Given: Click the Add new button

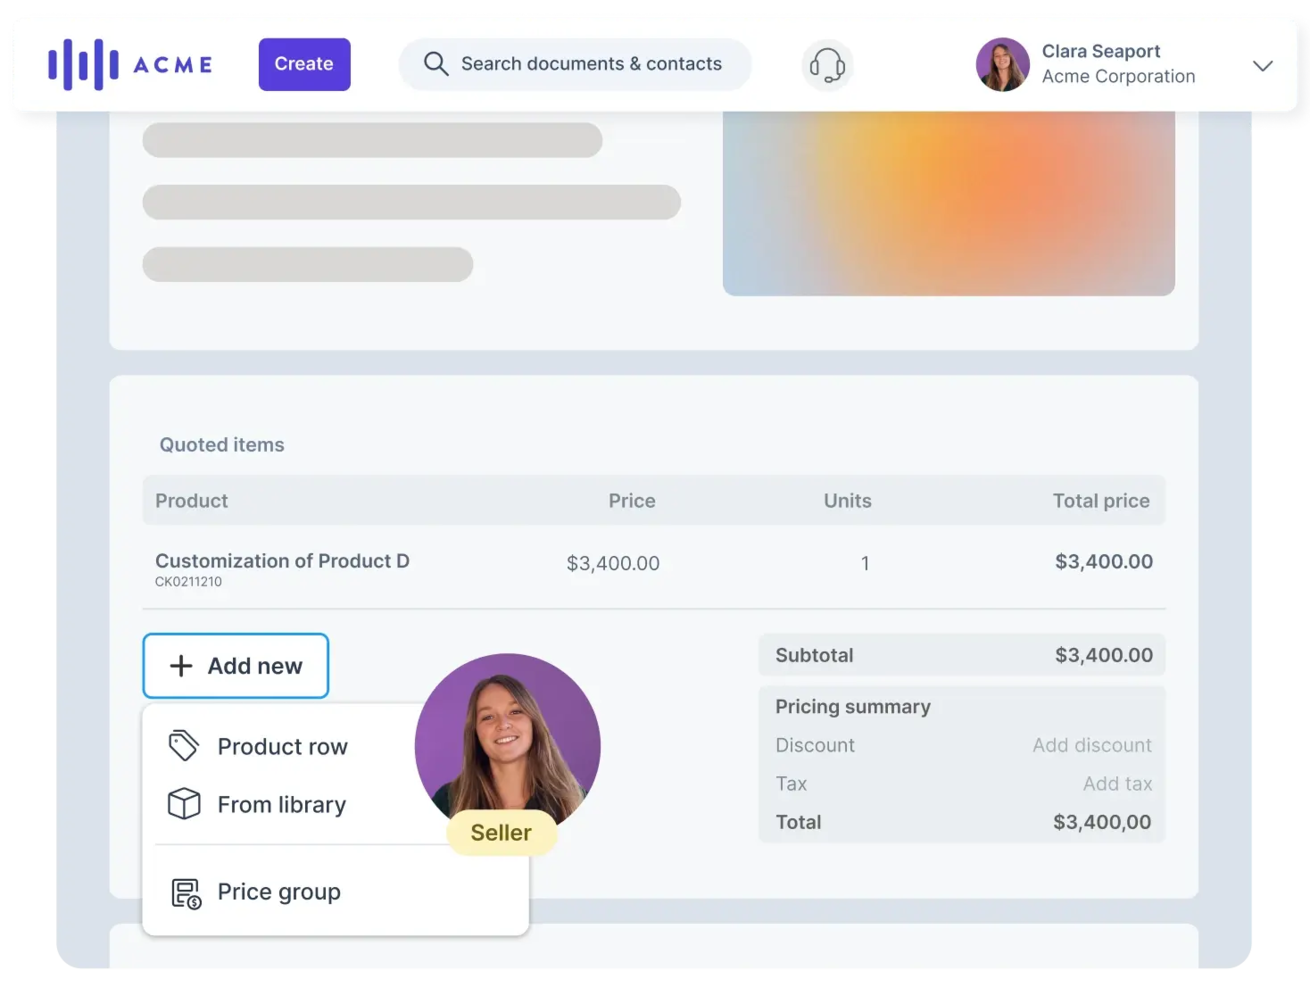Looking at the screenshot, I should click(x=235, y=666).
